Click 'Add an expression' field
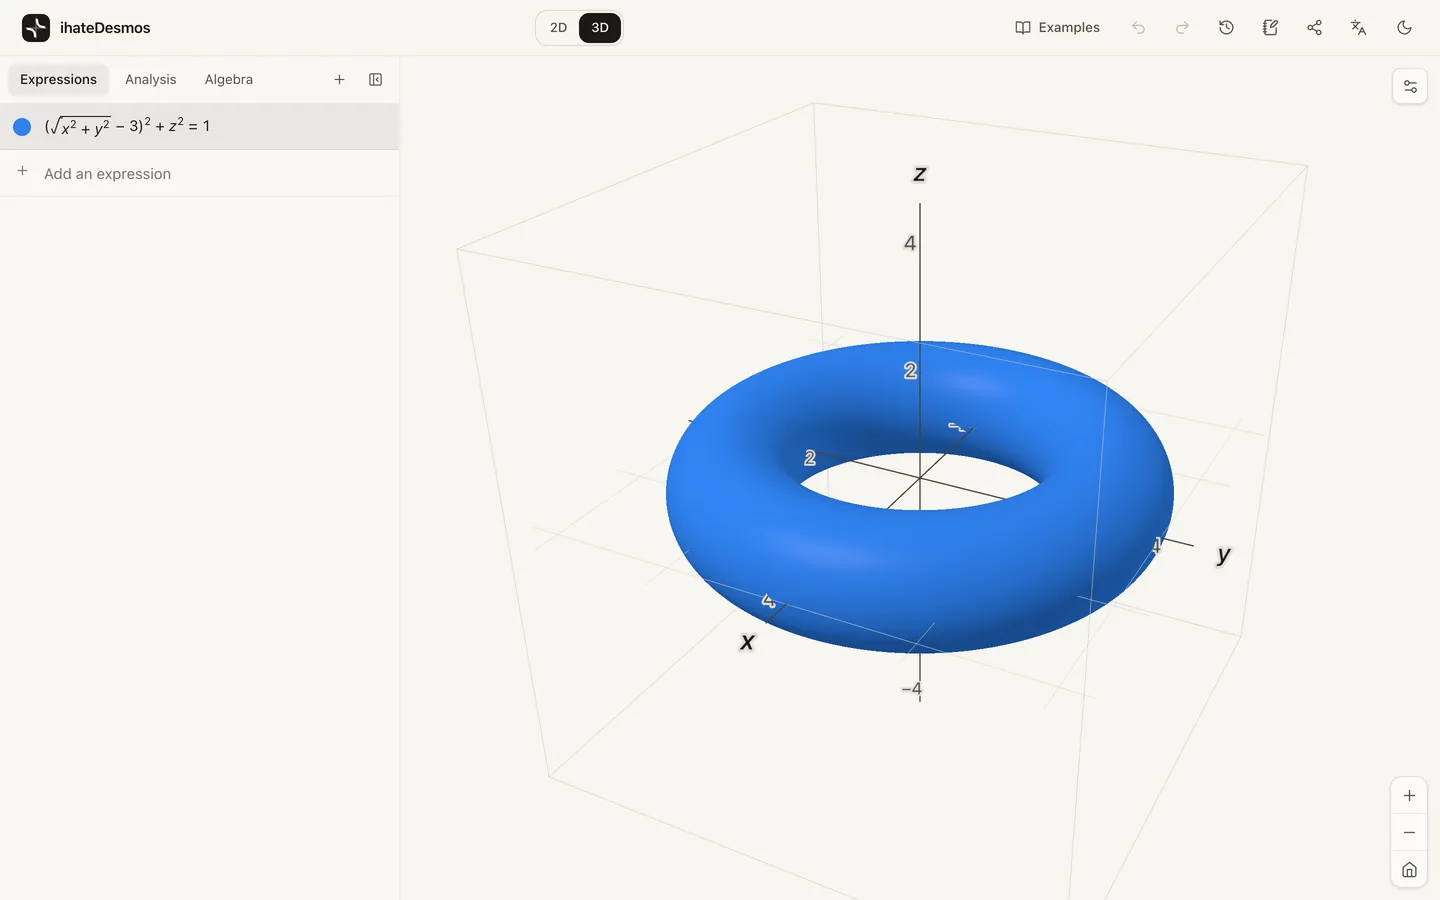 click(200, 174)
